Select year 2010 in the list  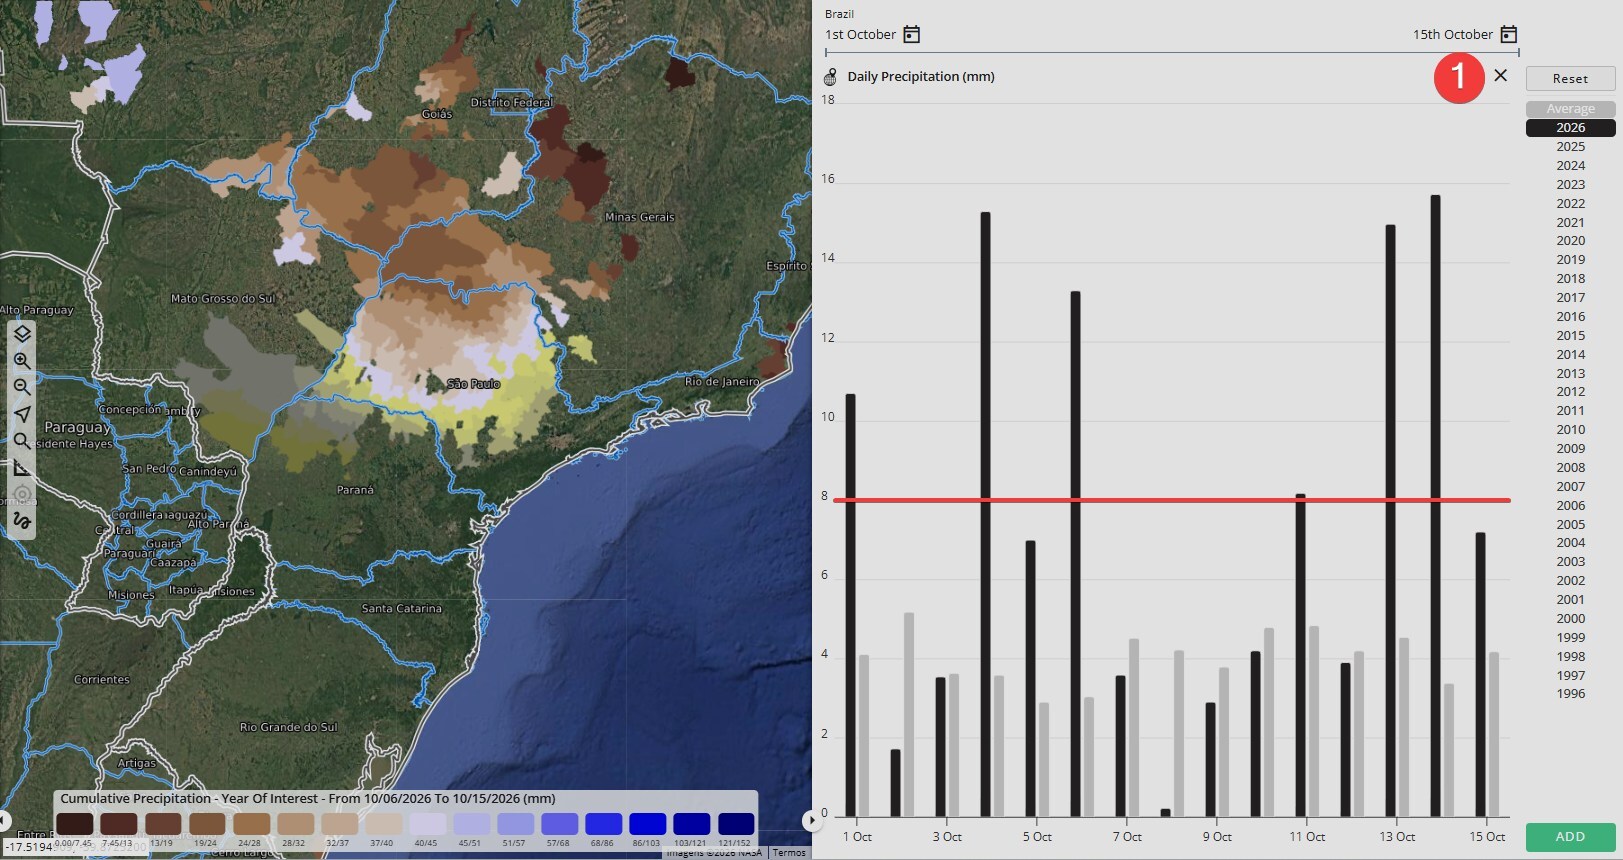(x=1570, y=430)
